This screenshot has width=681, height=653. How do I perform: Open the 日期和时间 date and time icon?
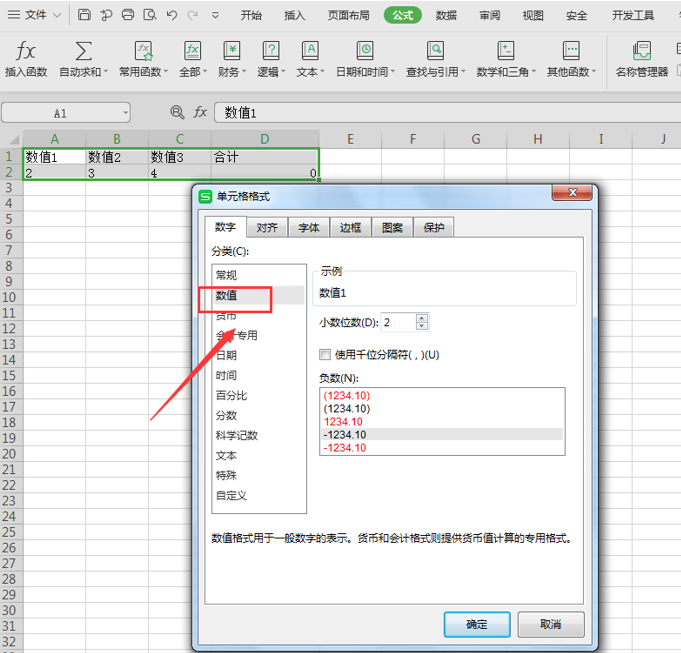(x=365, y=51)
